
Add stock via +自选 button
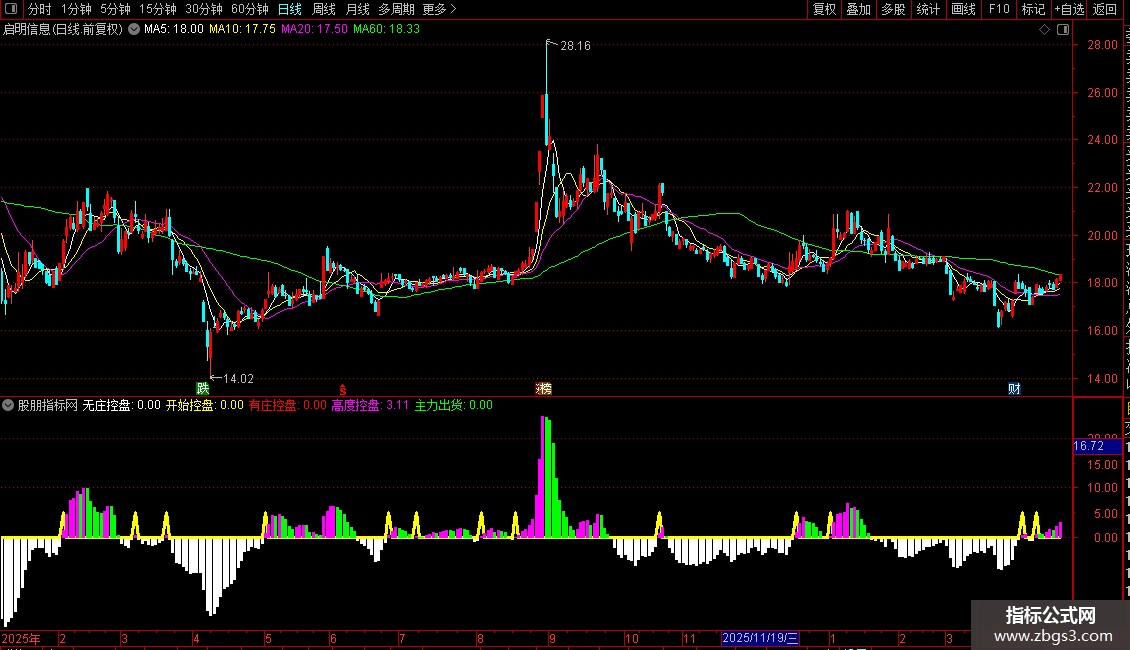click(1069, 9)
